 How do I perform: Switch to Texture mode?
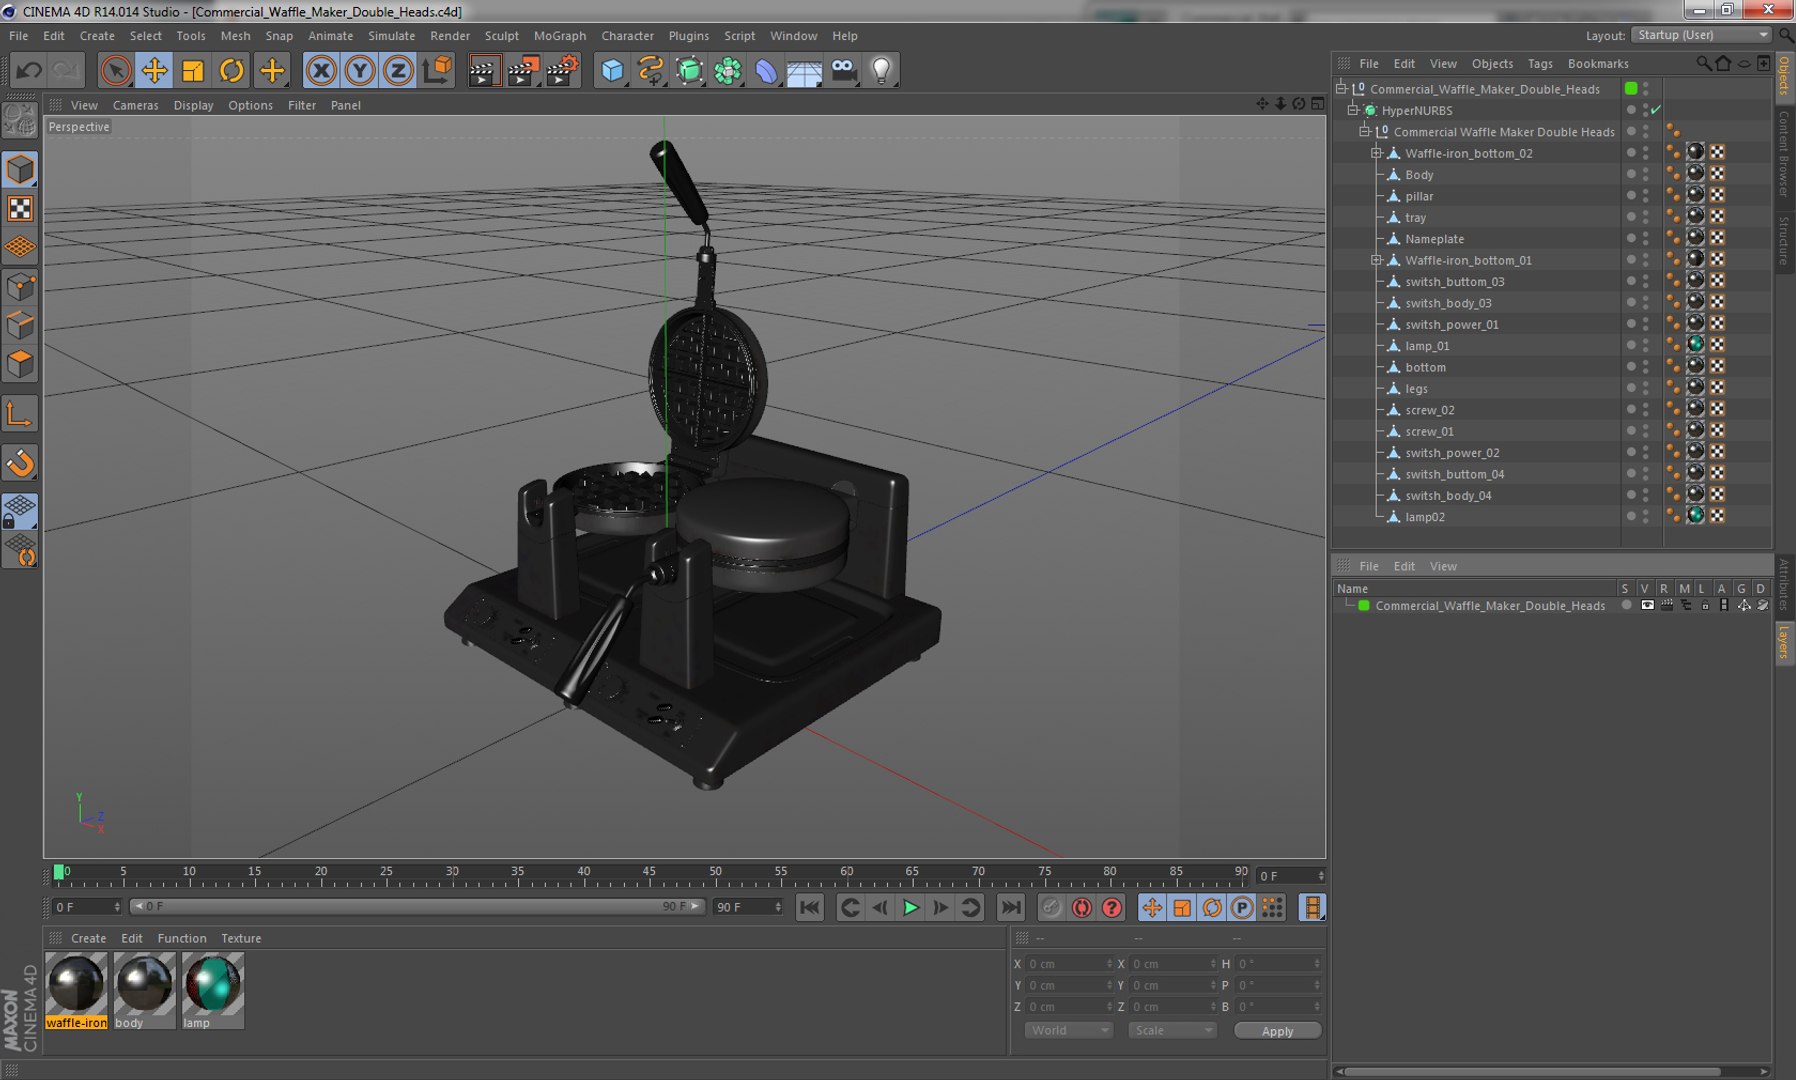coord(20,208)
